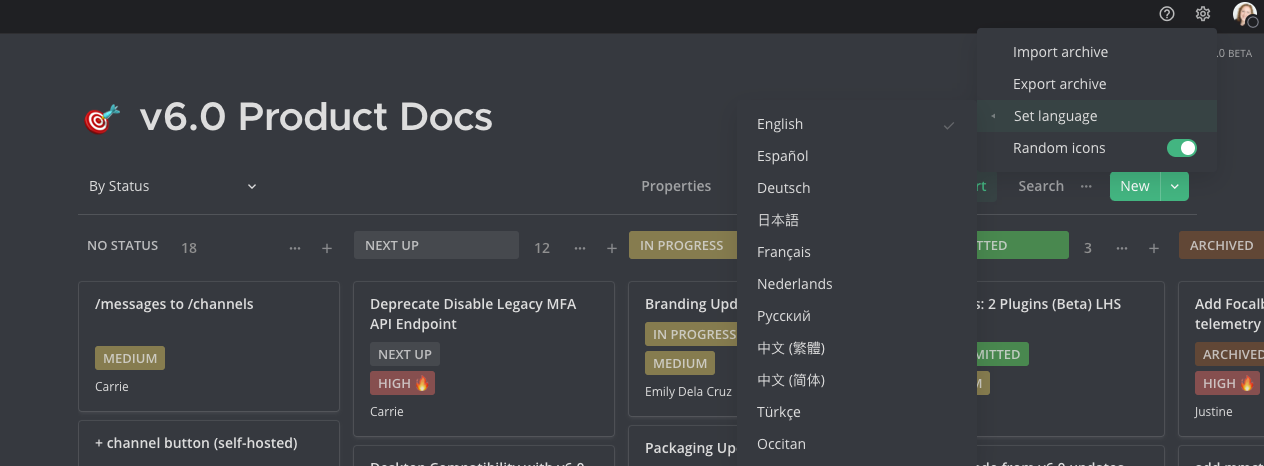
Task: Click the Random icons menu entry label
Action: [x=1059, y=148]
